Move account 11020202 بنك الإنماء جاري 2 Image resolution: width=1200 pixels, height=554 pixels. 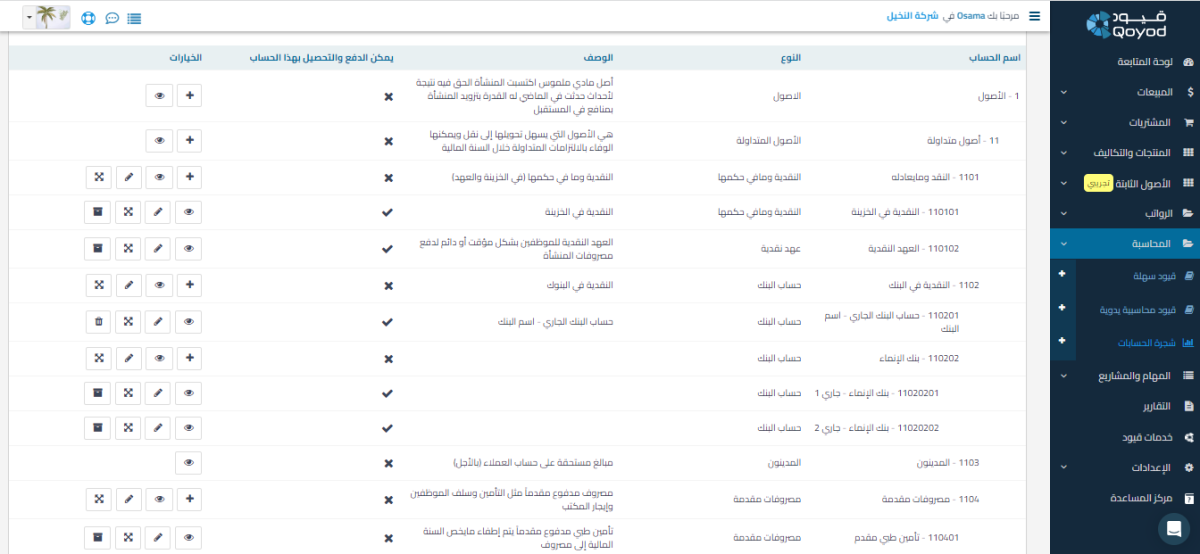128,428
